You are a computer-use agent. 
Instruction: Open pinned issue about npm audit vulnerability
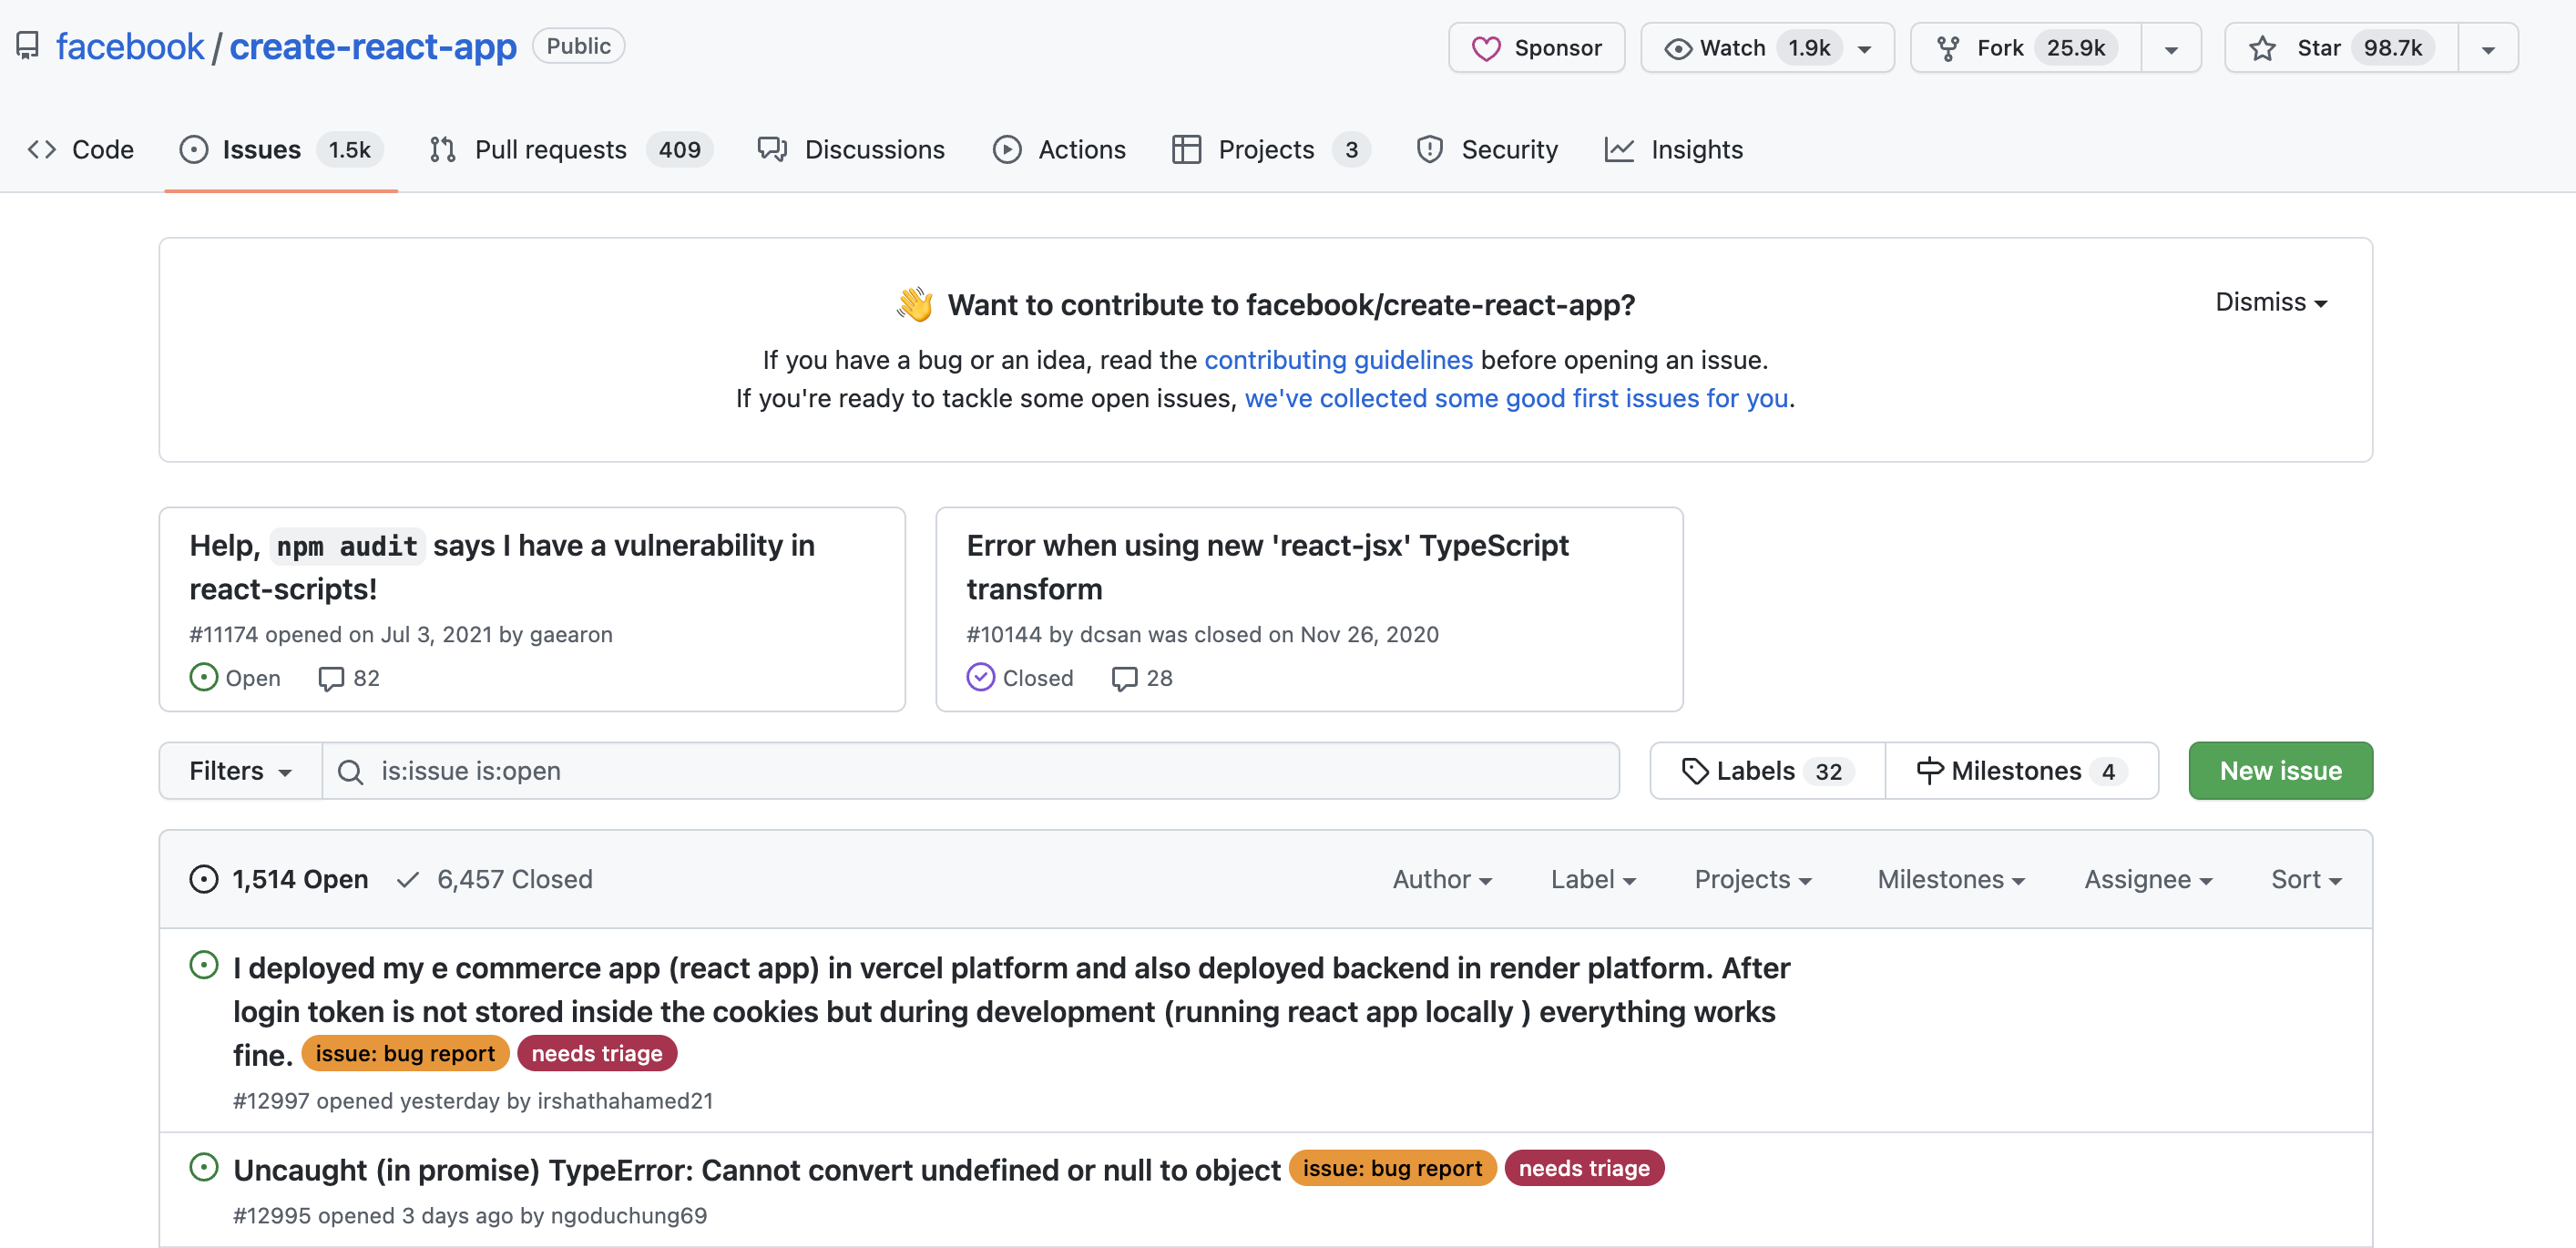pos(502,567)
